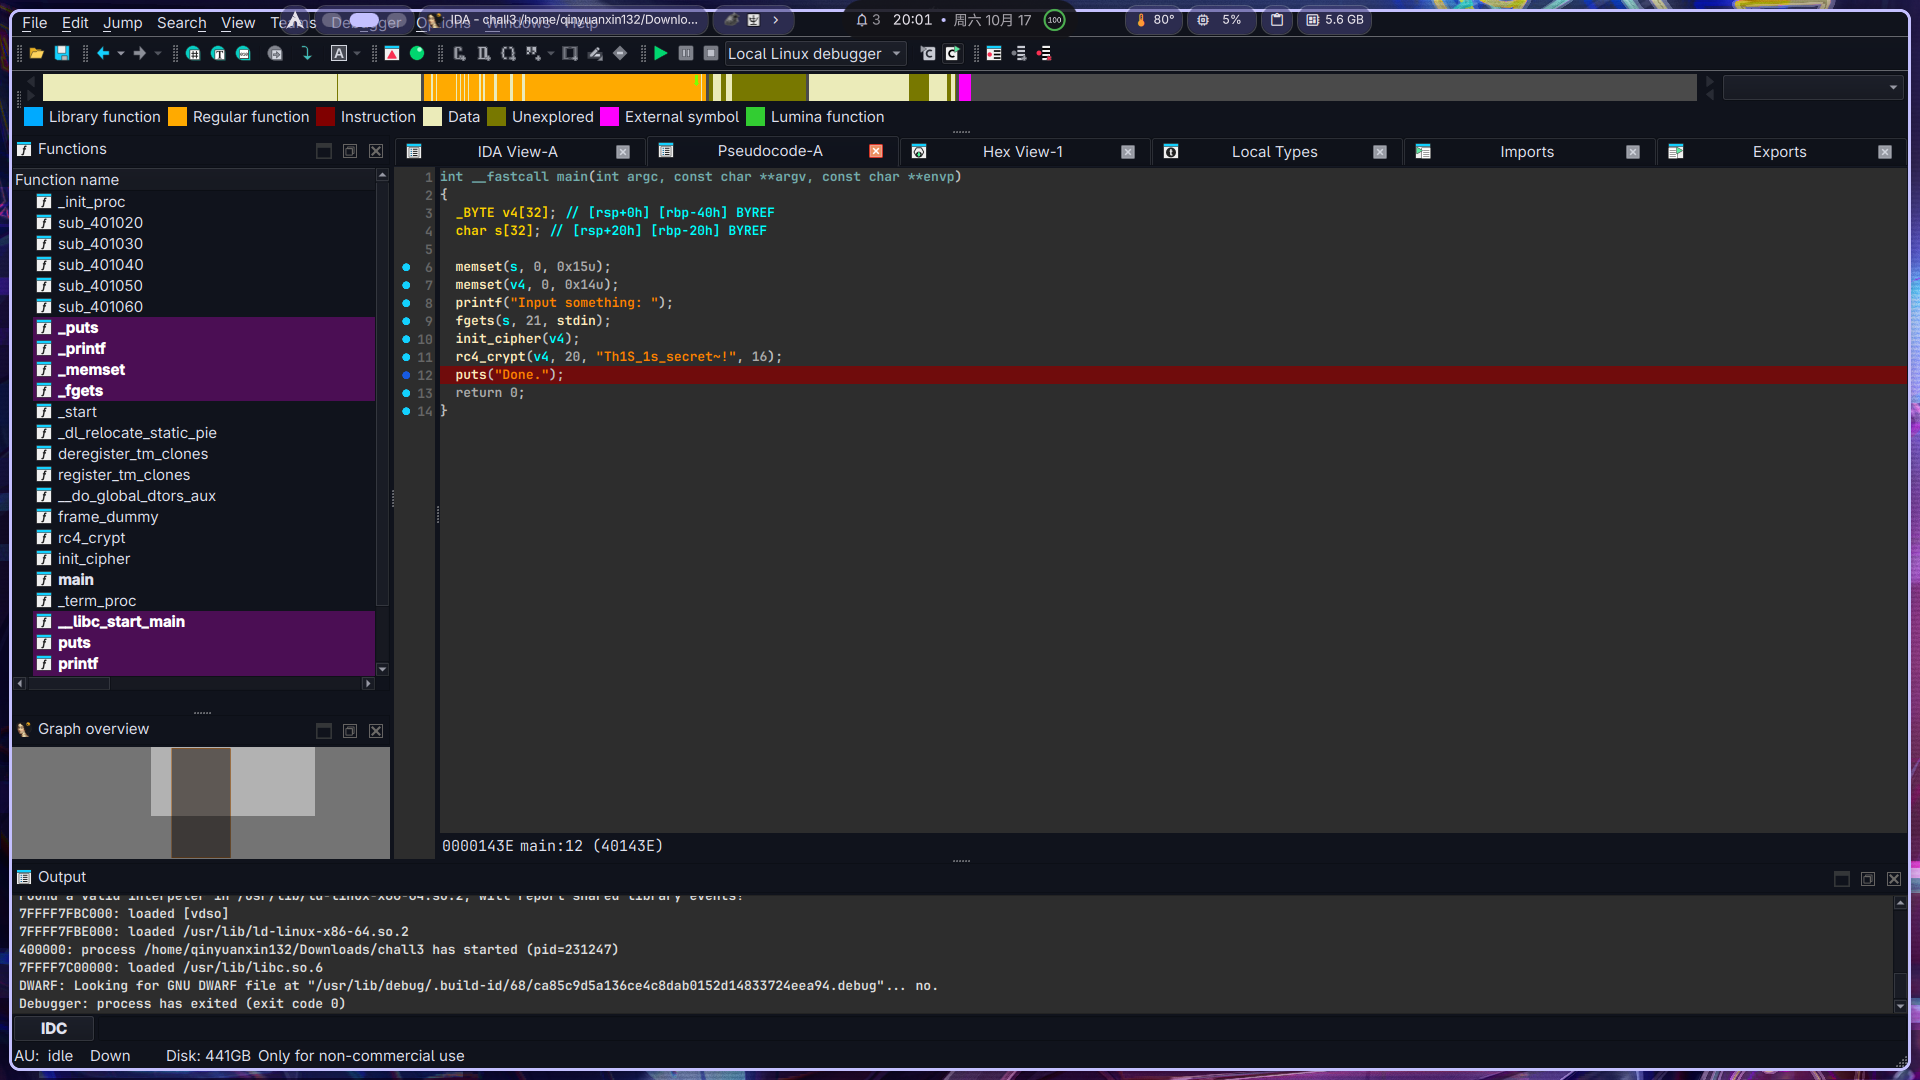
Task: Open back-arrow history dropdown
Action: pos(121,54)
